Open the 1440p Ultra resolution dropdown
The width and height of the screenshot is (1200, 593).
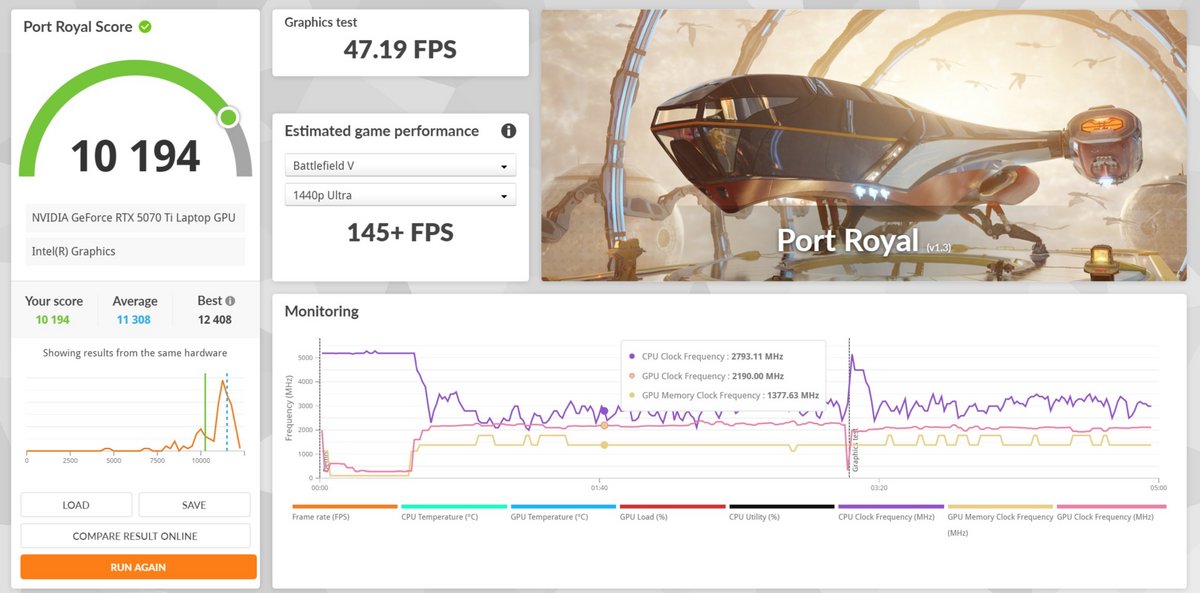(400, 195)
